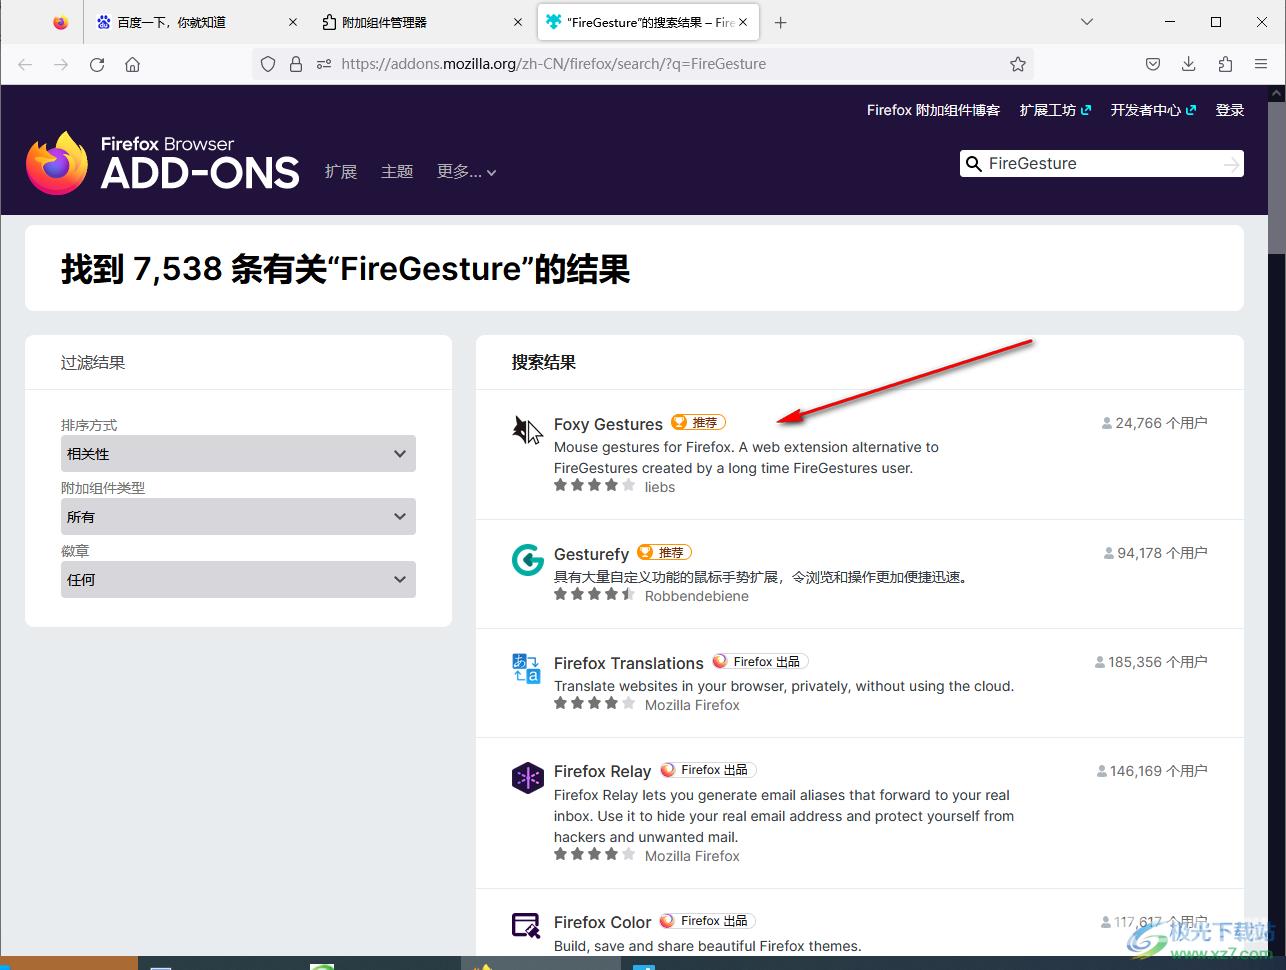
Task: Click the 24,766 个用户 count
Action: (1154, 423)
